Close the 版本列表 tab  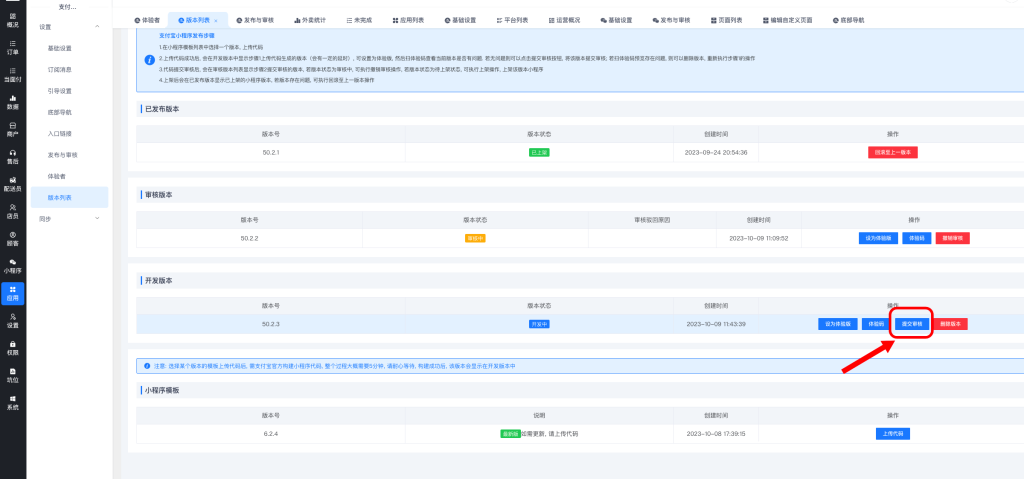(x=216, y=20)
